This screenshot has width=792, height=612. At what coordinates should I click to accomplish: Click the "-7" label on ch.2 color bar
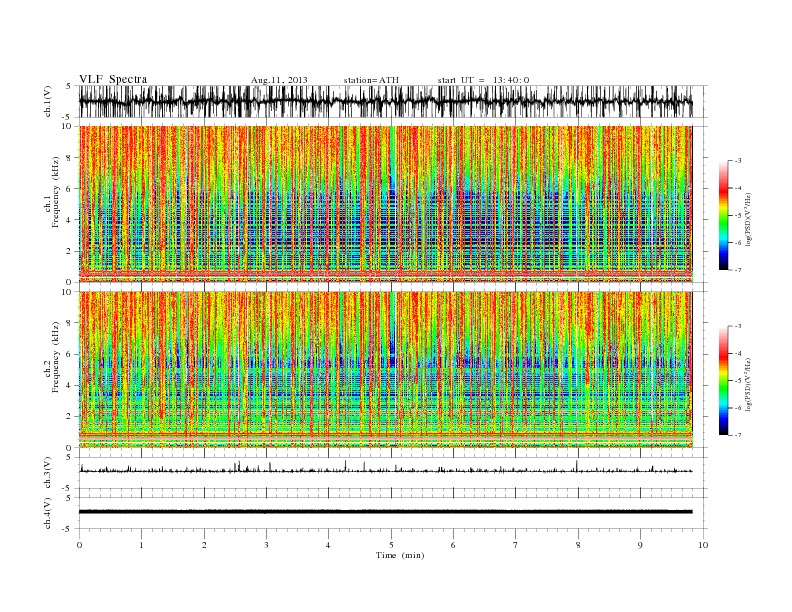tap(737, 435)
